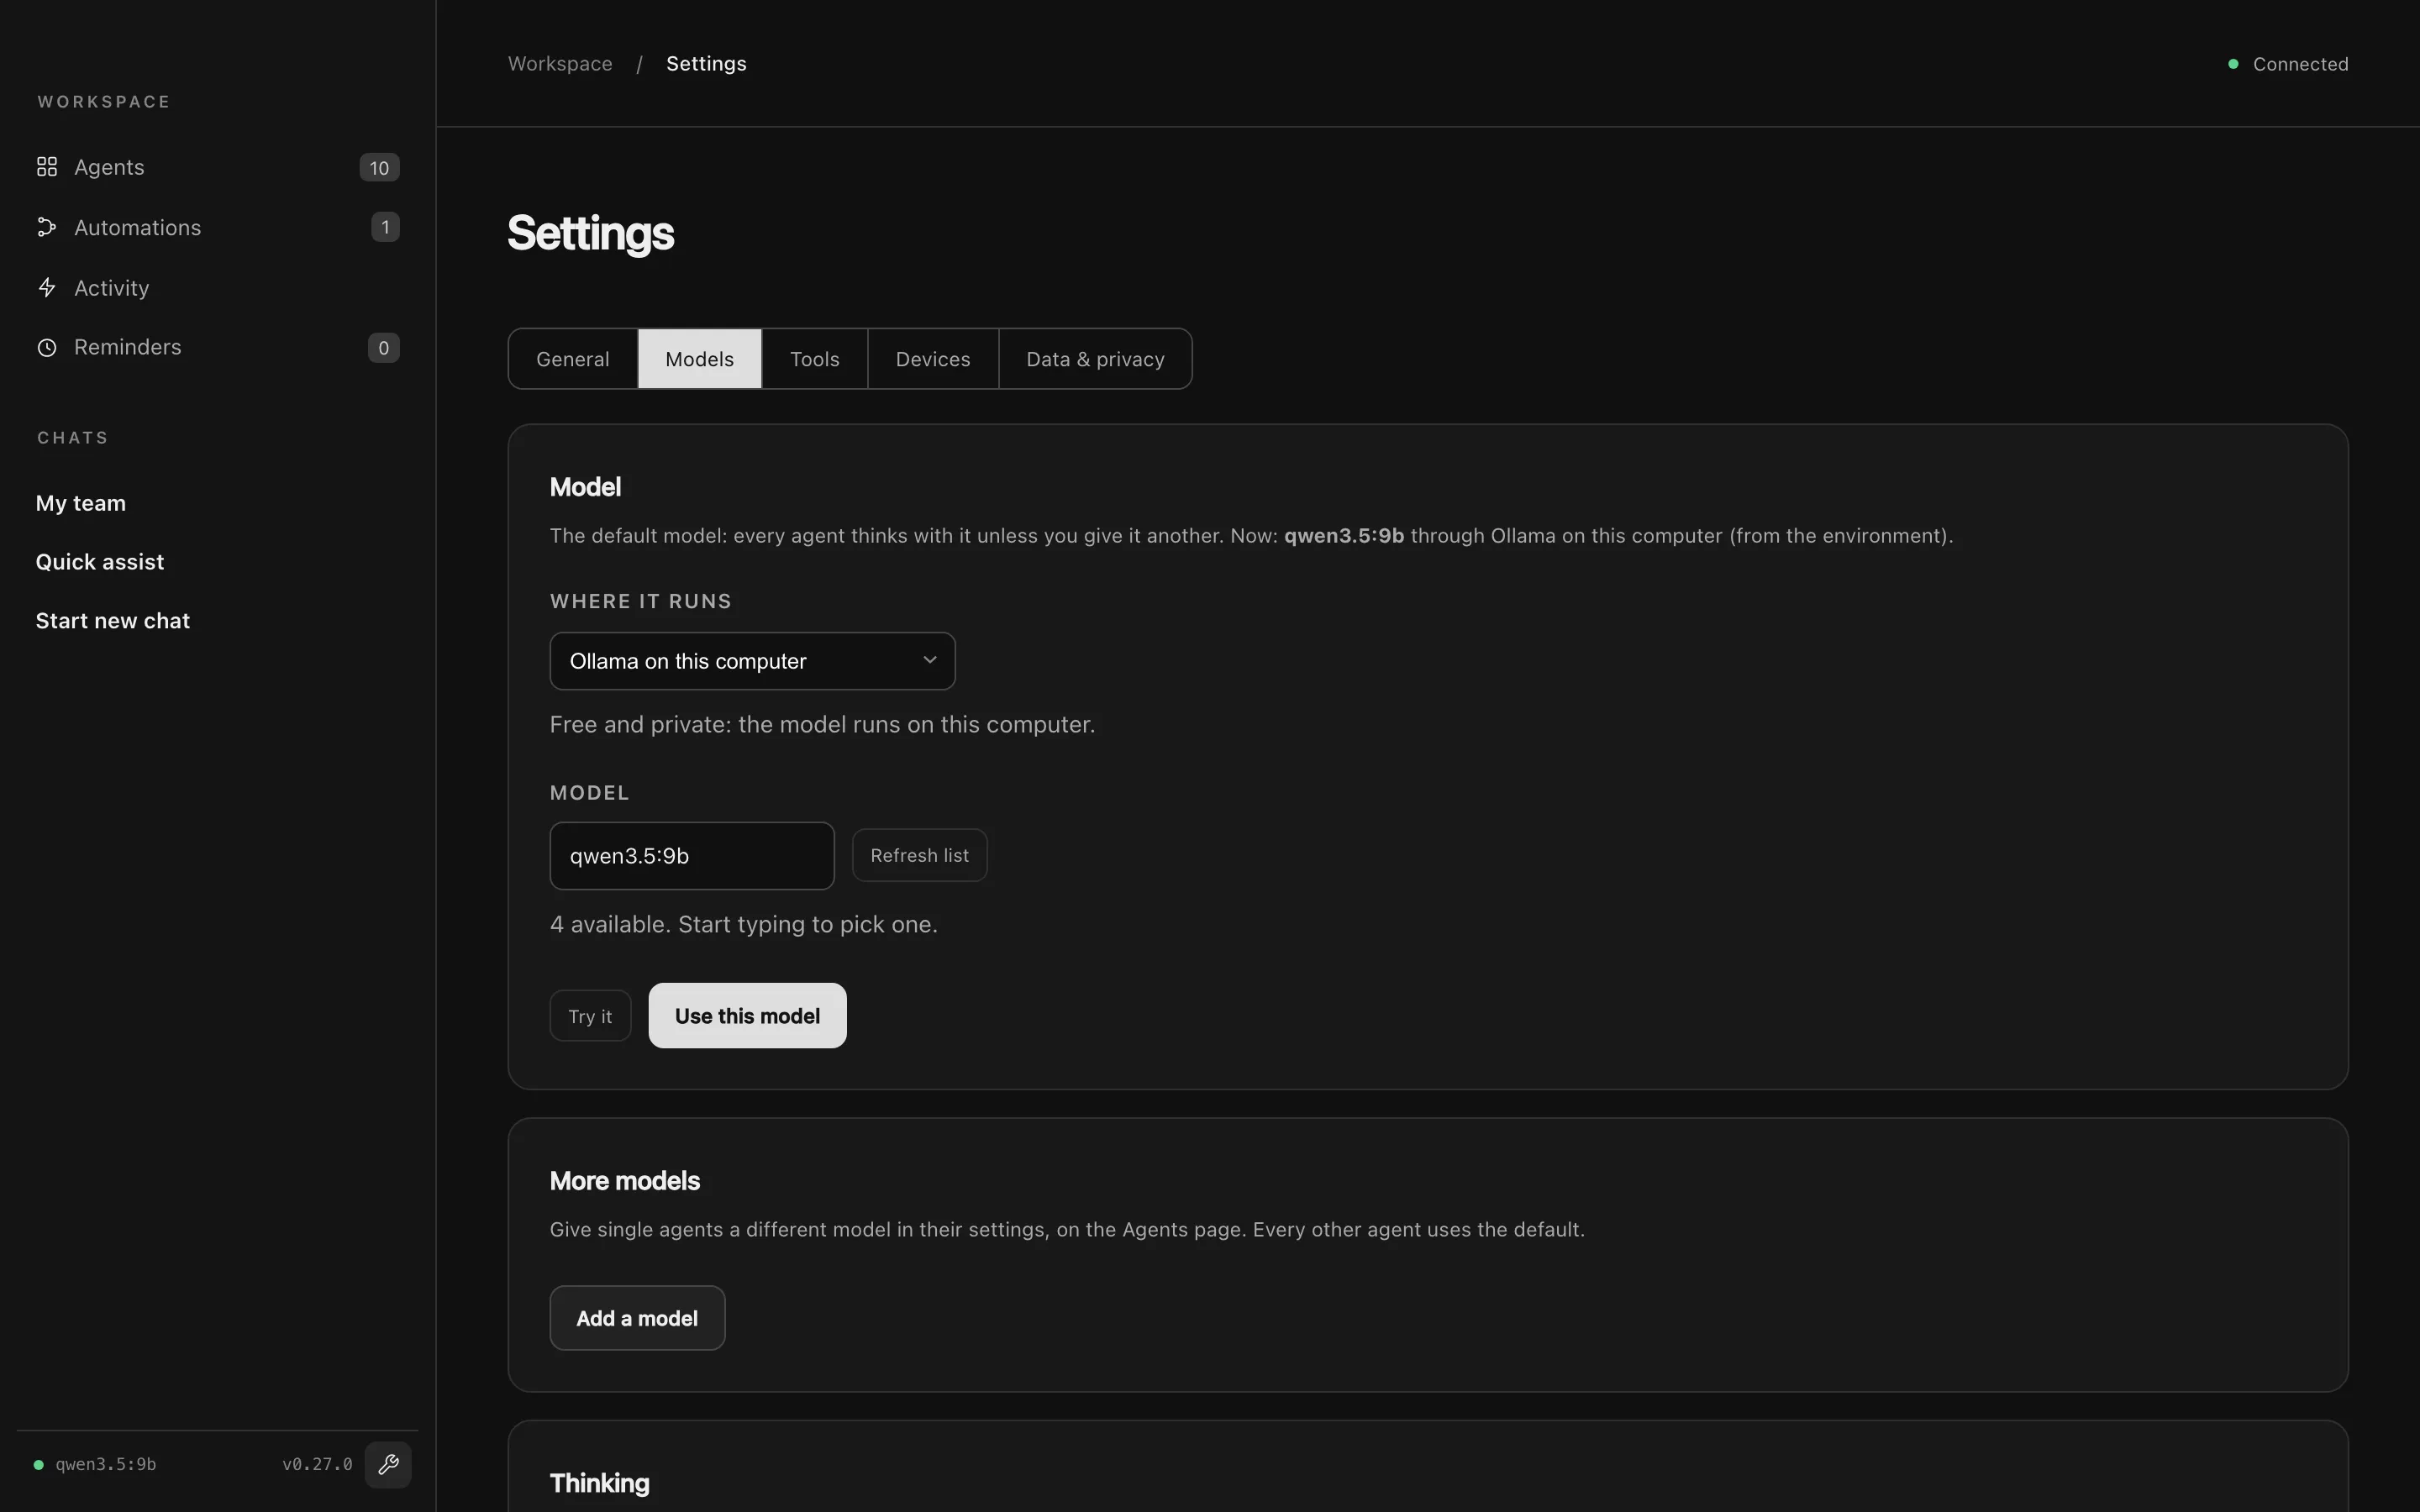The image size is (2420, 1512).
Task: Click the Workspace breadcrumb link
Action: pyautogui.click(x=560, y=64)
